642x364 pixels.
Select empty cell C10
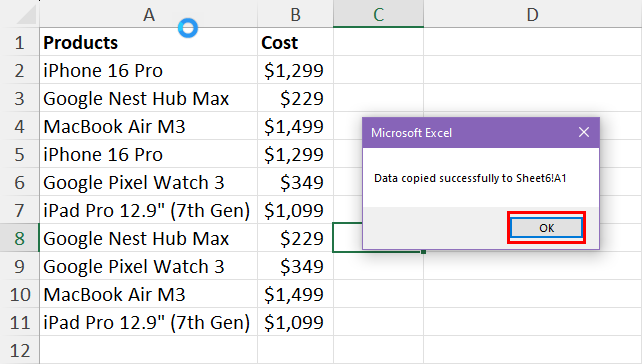point(378,294)
